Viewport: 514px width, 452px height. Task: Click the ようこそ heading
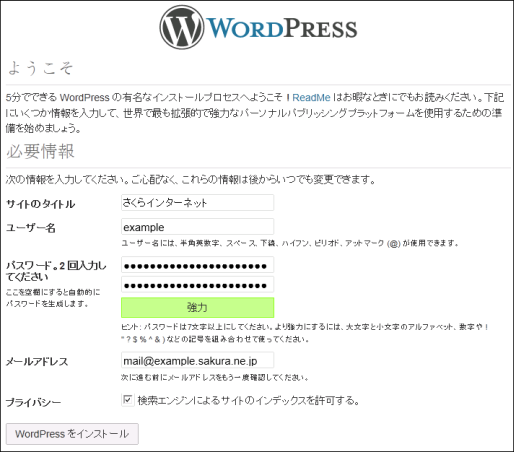tap(40, 68)
